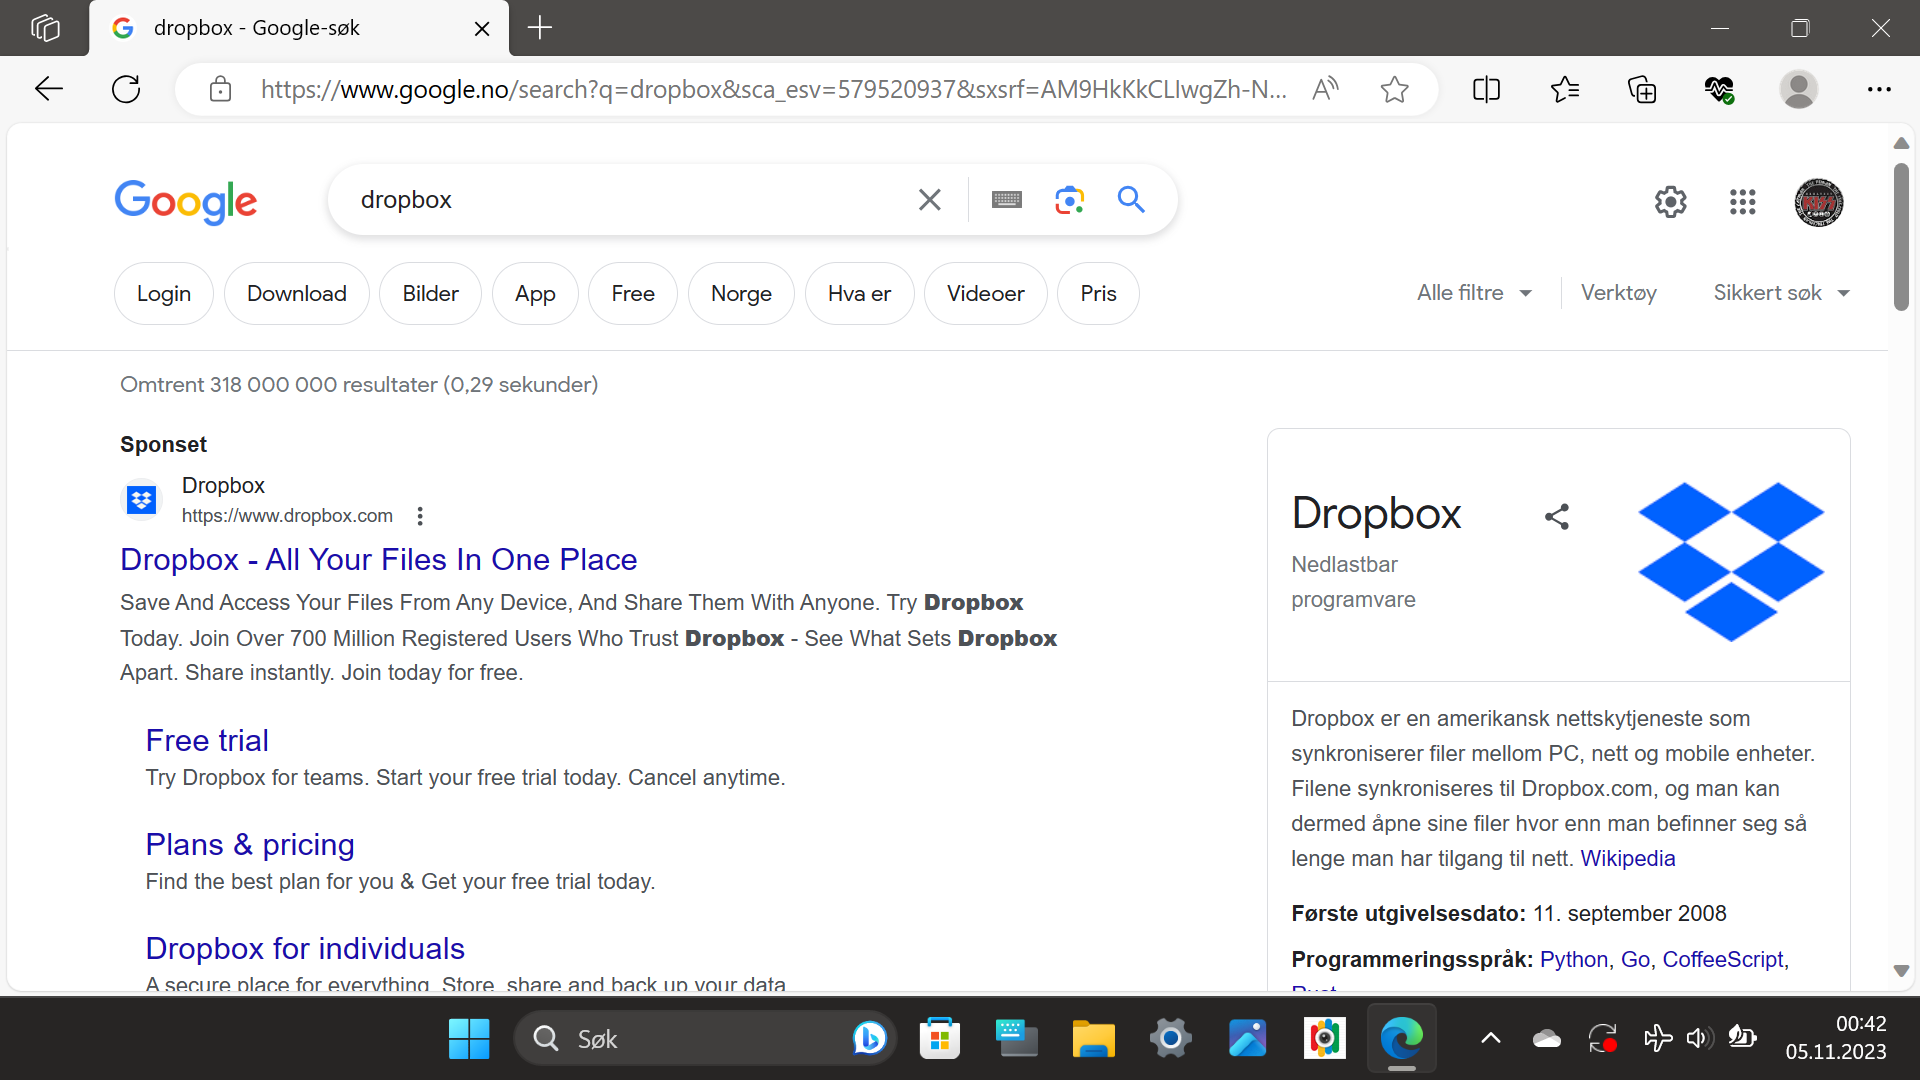Share the Dropbox knowledge panel

(1557, 516)
